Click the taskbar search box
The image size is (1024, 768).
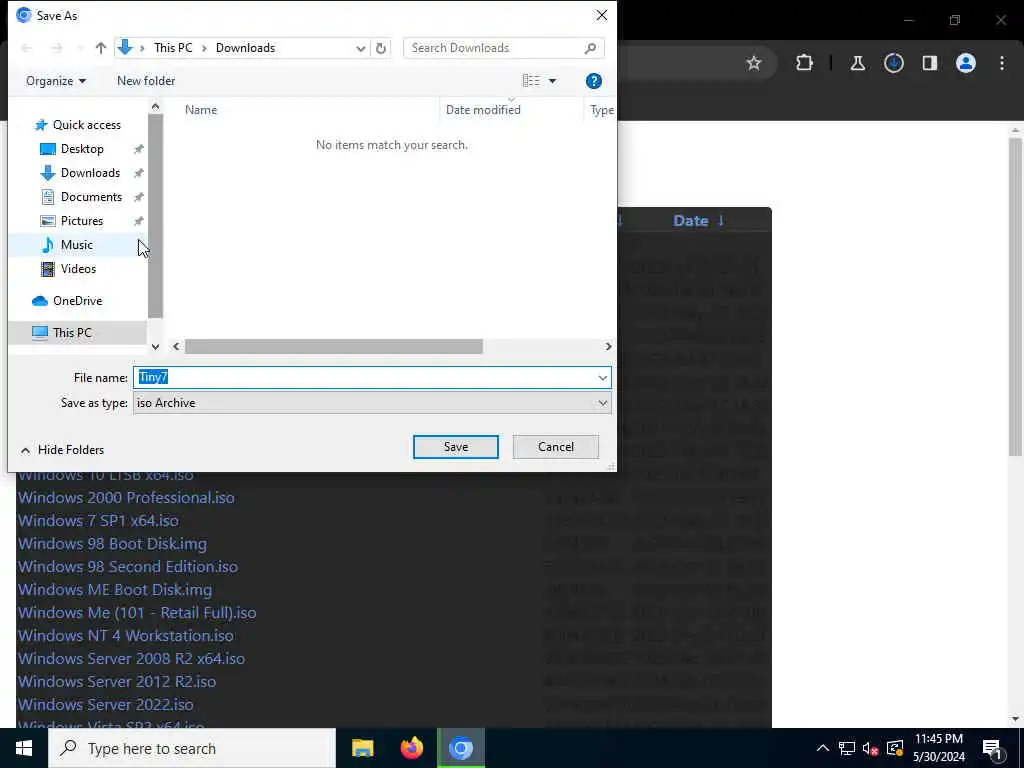click(x=192, y=748)
